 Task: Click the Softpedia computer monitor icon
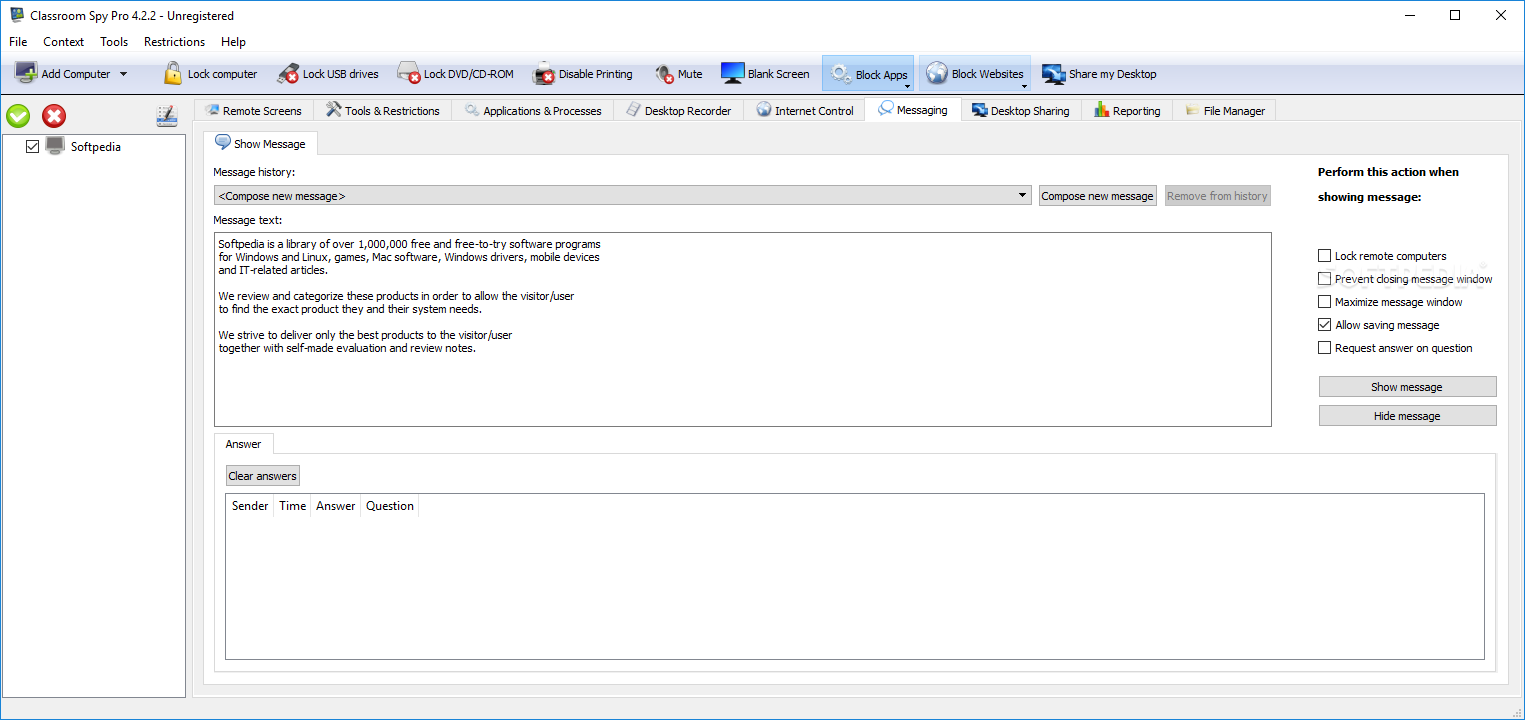point(55,146)
